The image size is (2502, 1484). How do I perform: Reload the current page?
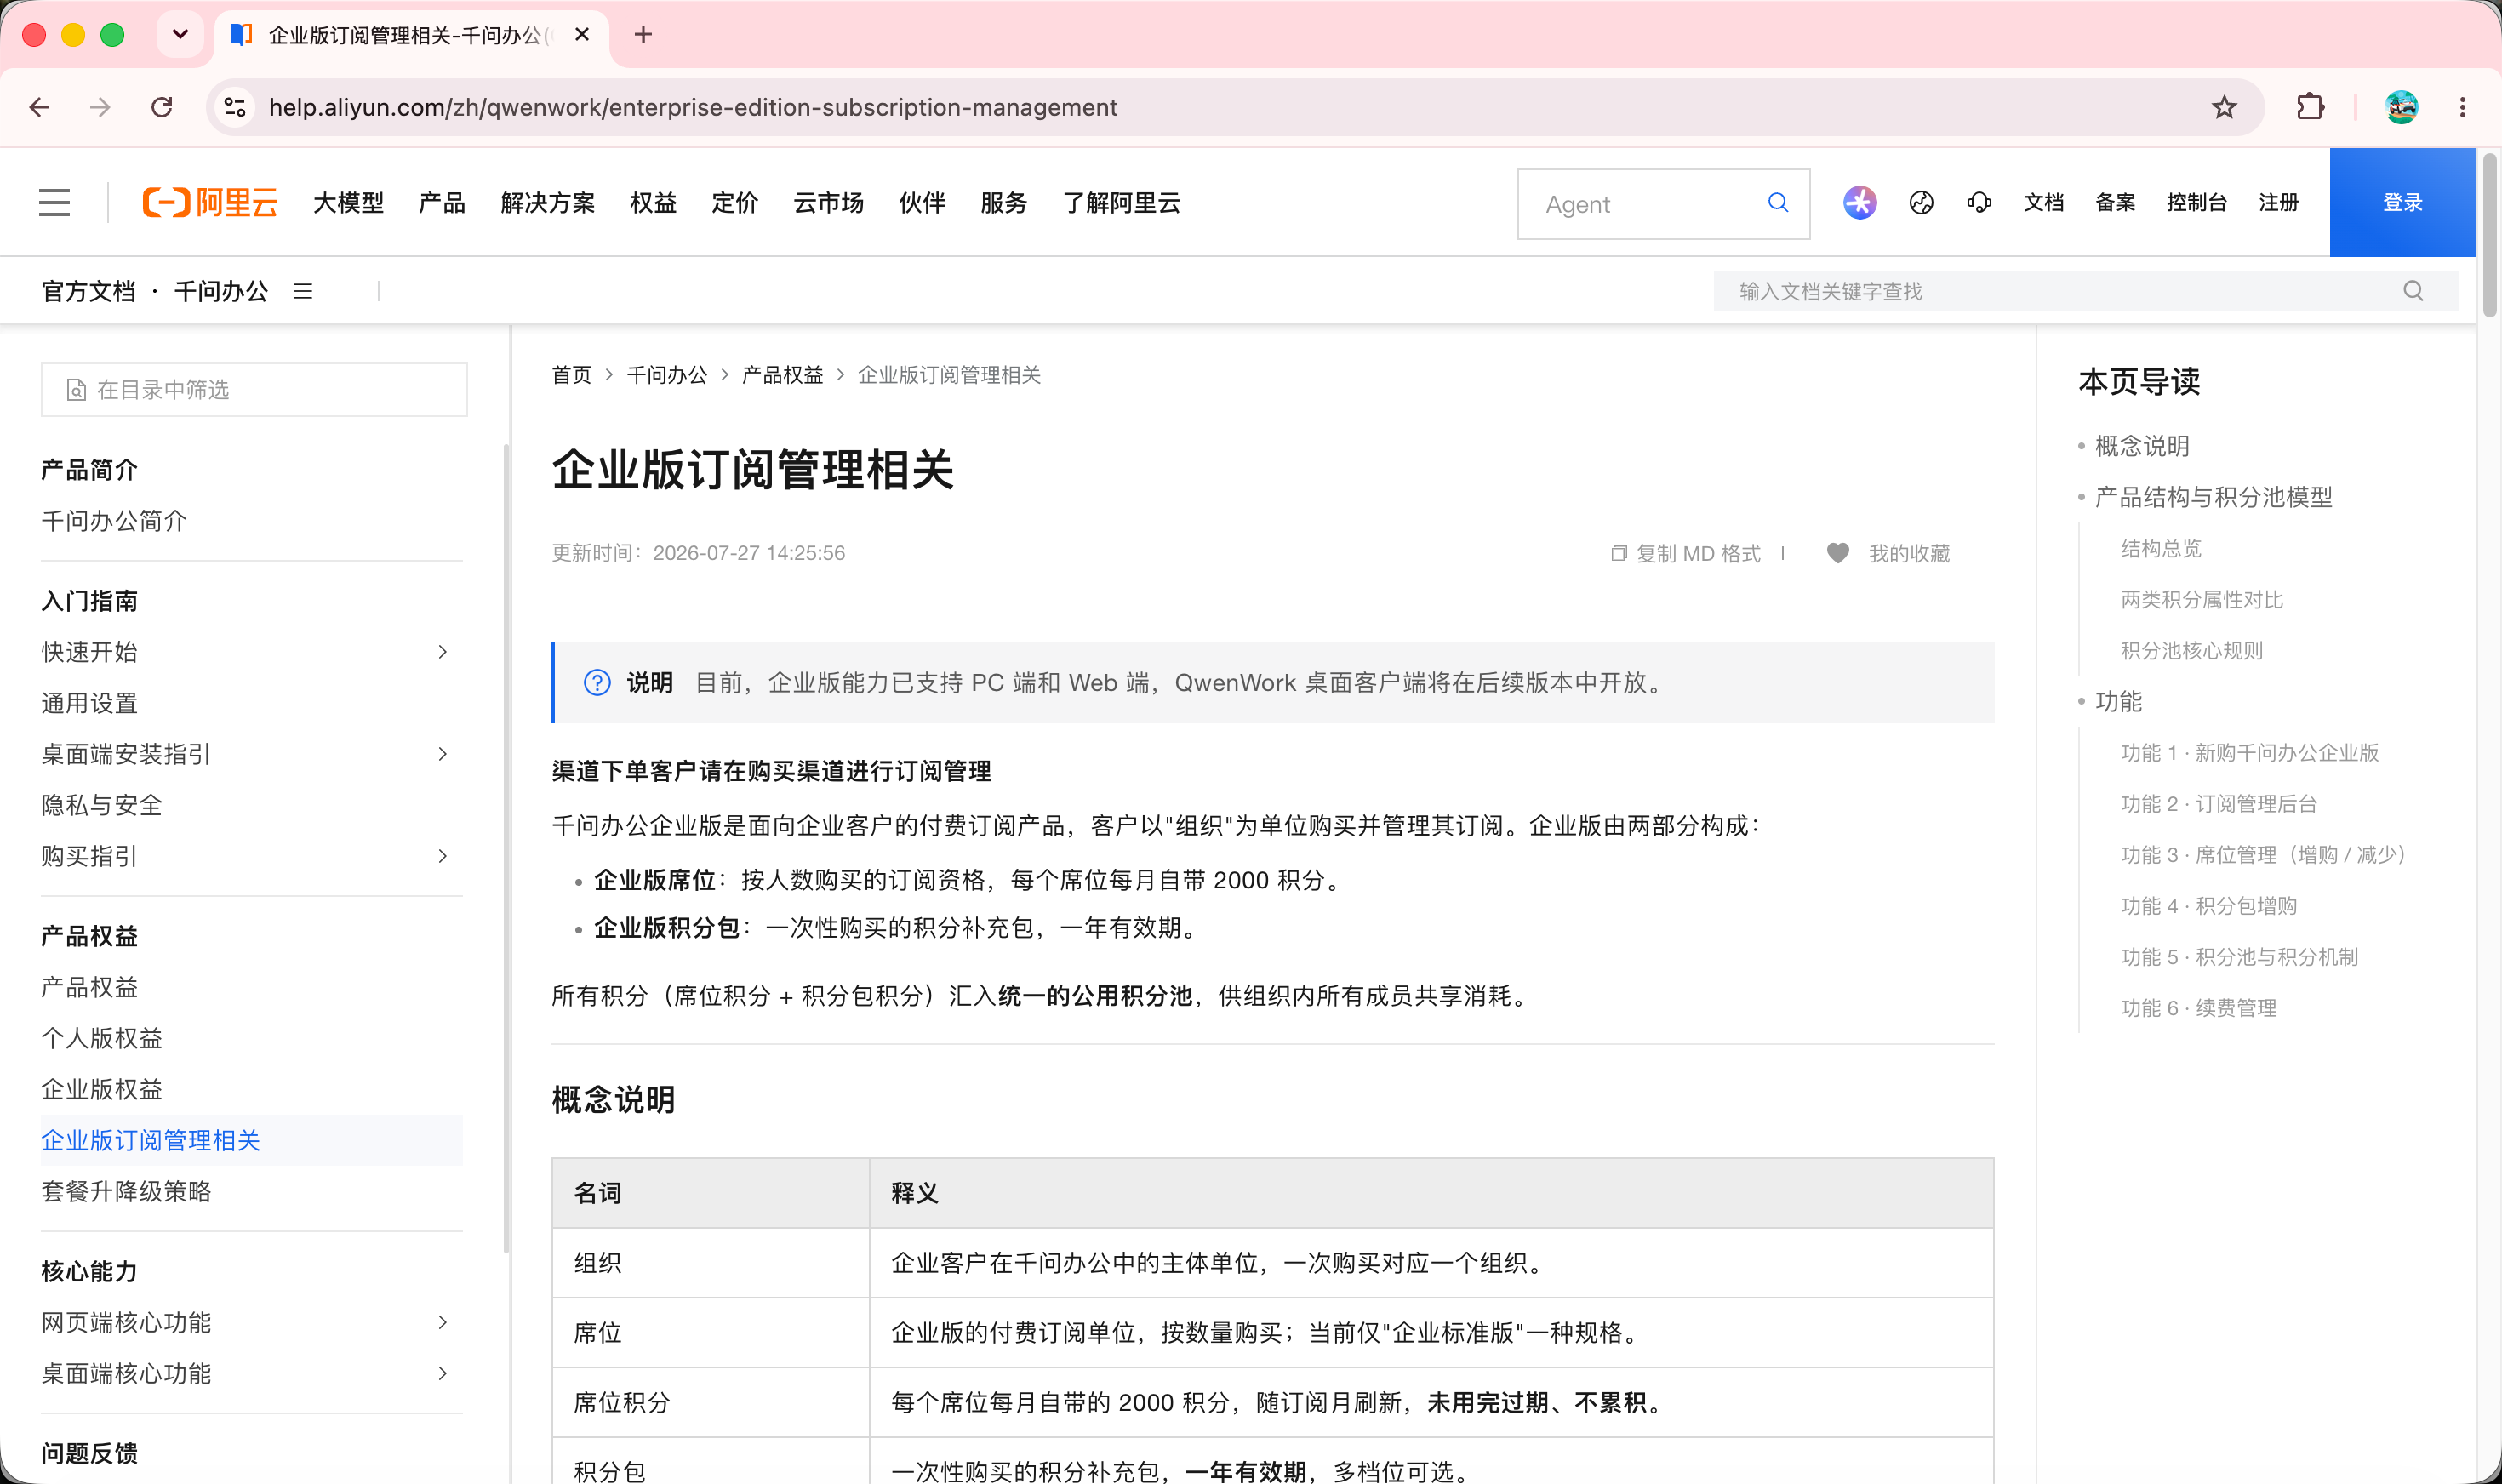pyautogui.click(x=161, y=107)
